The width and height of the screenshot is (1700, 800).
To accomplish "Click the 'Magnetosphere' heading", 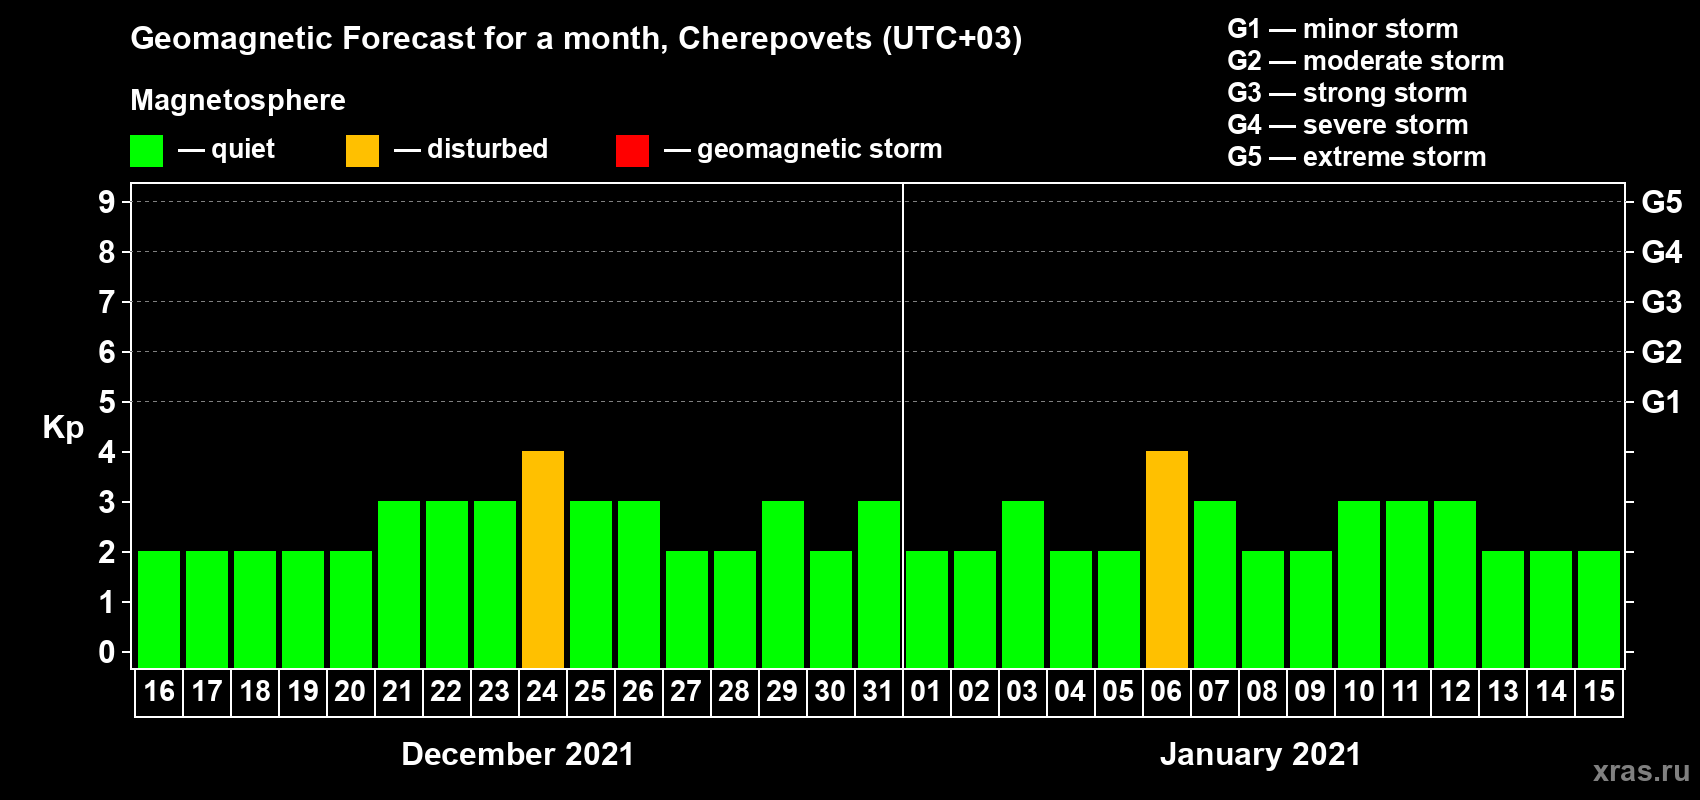I will click(238, 100).
